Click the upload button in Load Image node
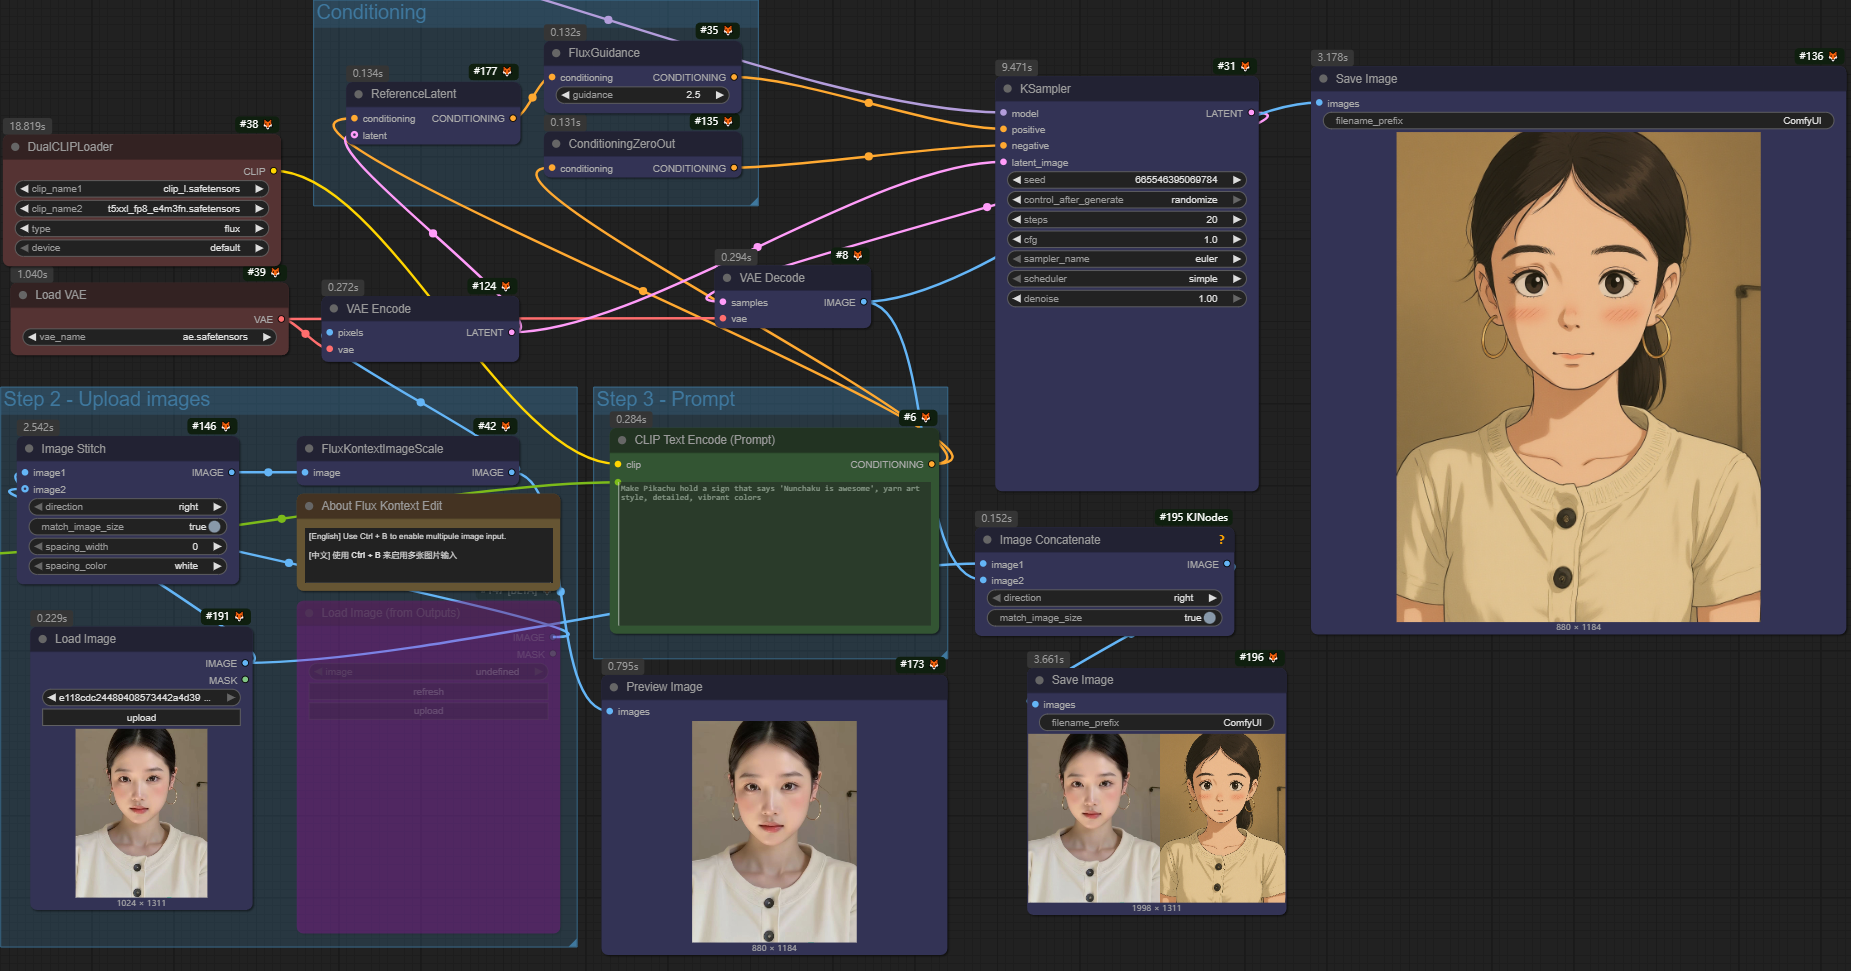1851x971 pixels. (x=141, y=718)
